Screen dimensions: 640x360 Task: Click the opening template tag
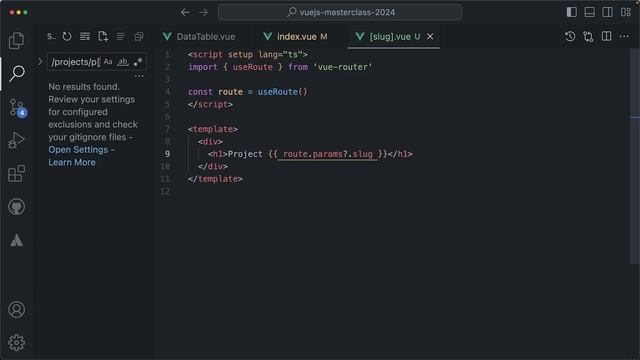click(x=213, y=129)
